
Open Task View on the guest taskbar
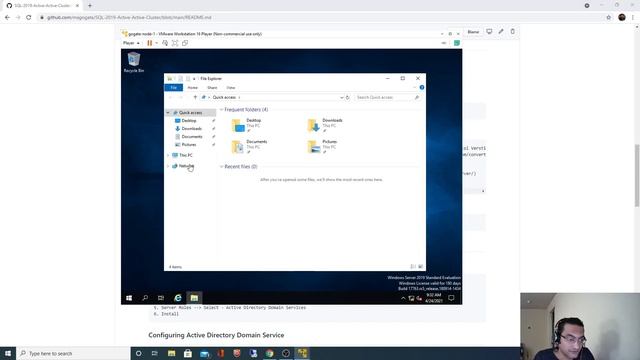coord(161,298)
